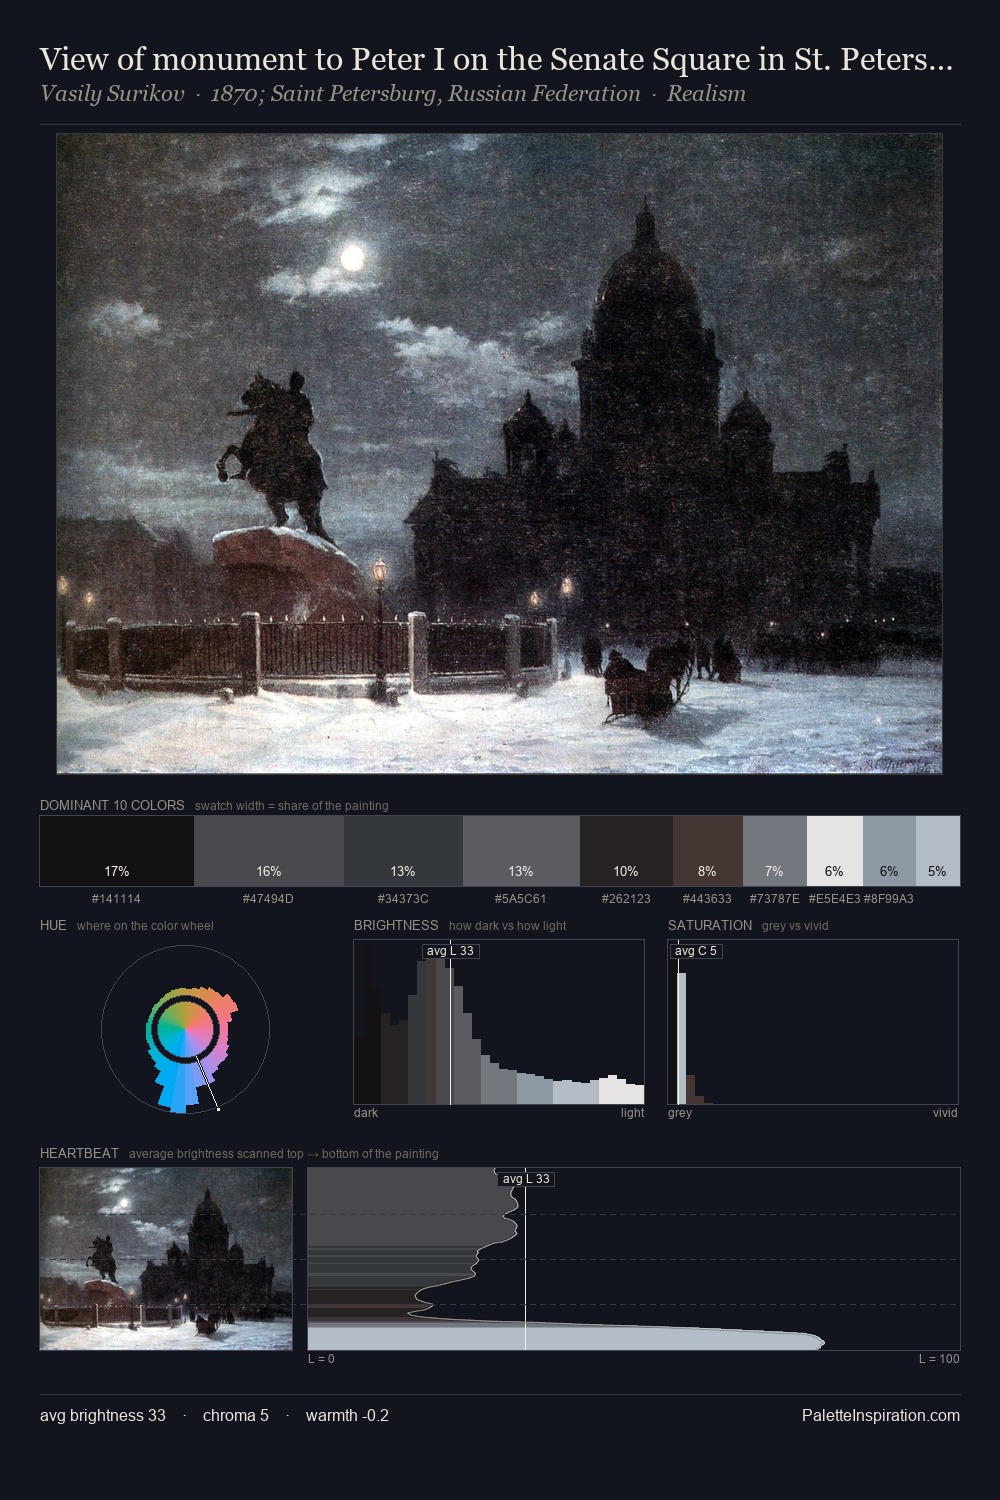Image resolution: width=1000 pixels, height=1500 pixels.
Task: Click the HEARTBEAT section heading
Action: click(x=79, y=1153)
